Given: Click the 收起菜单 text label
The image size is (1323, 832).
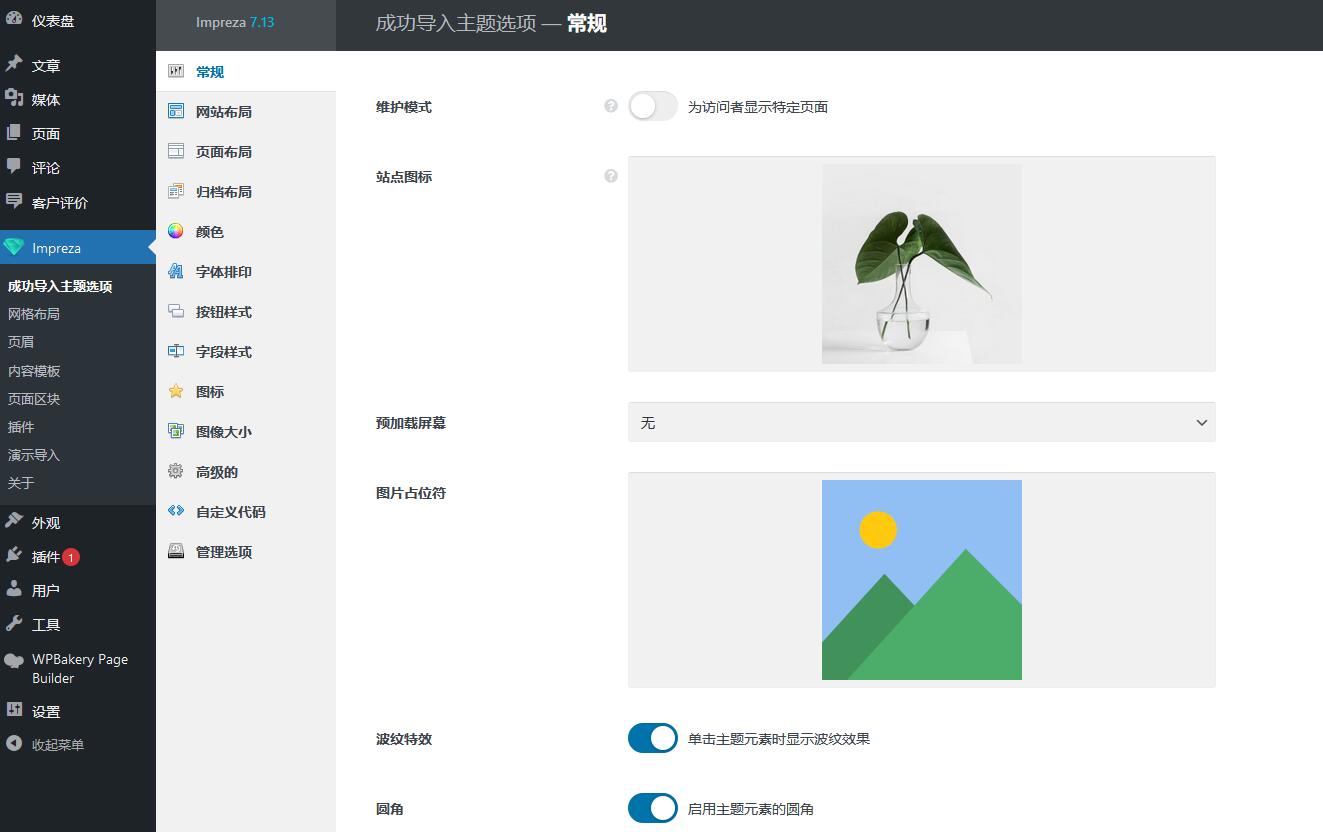Looking at the screenshot, I should pyautogui.click(x=58, y=745).
